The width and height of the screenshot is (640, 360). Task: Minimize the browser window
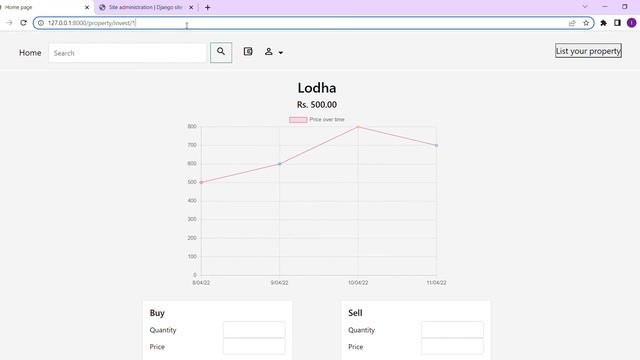(605, 7)
